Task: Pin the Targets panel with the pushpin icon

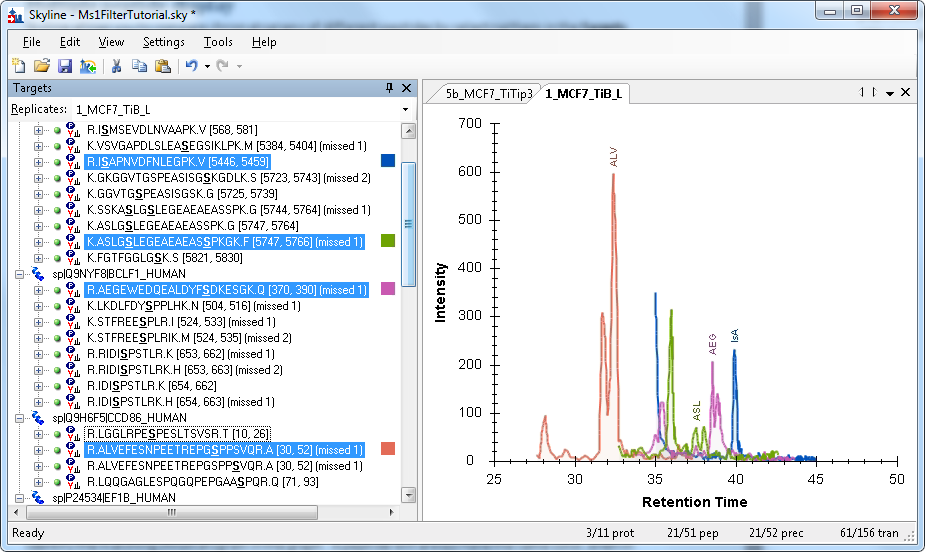Action: (390, 88)
